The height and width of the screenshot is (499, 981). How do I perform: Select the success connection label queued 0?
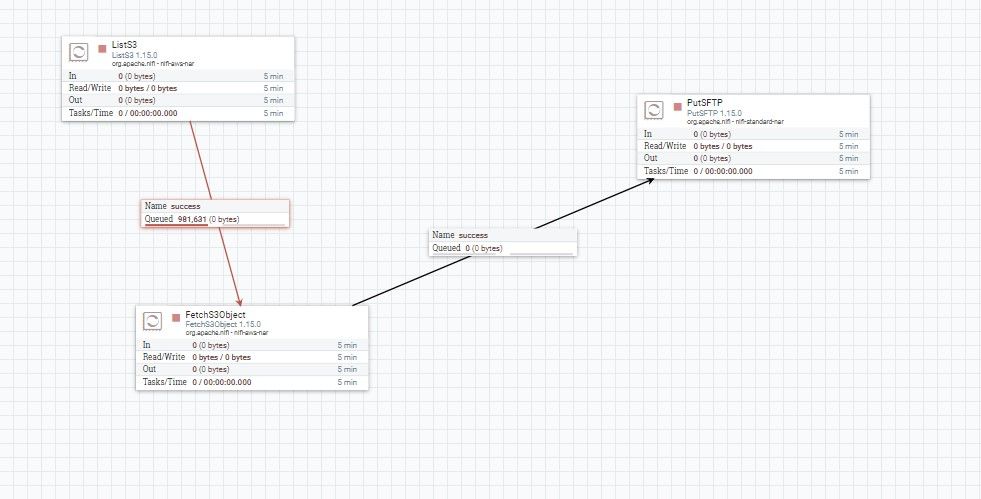coord(503,242)
